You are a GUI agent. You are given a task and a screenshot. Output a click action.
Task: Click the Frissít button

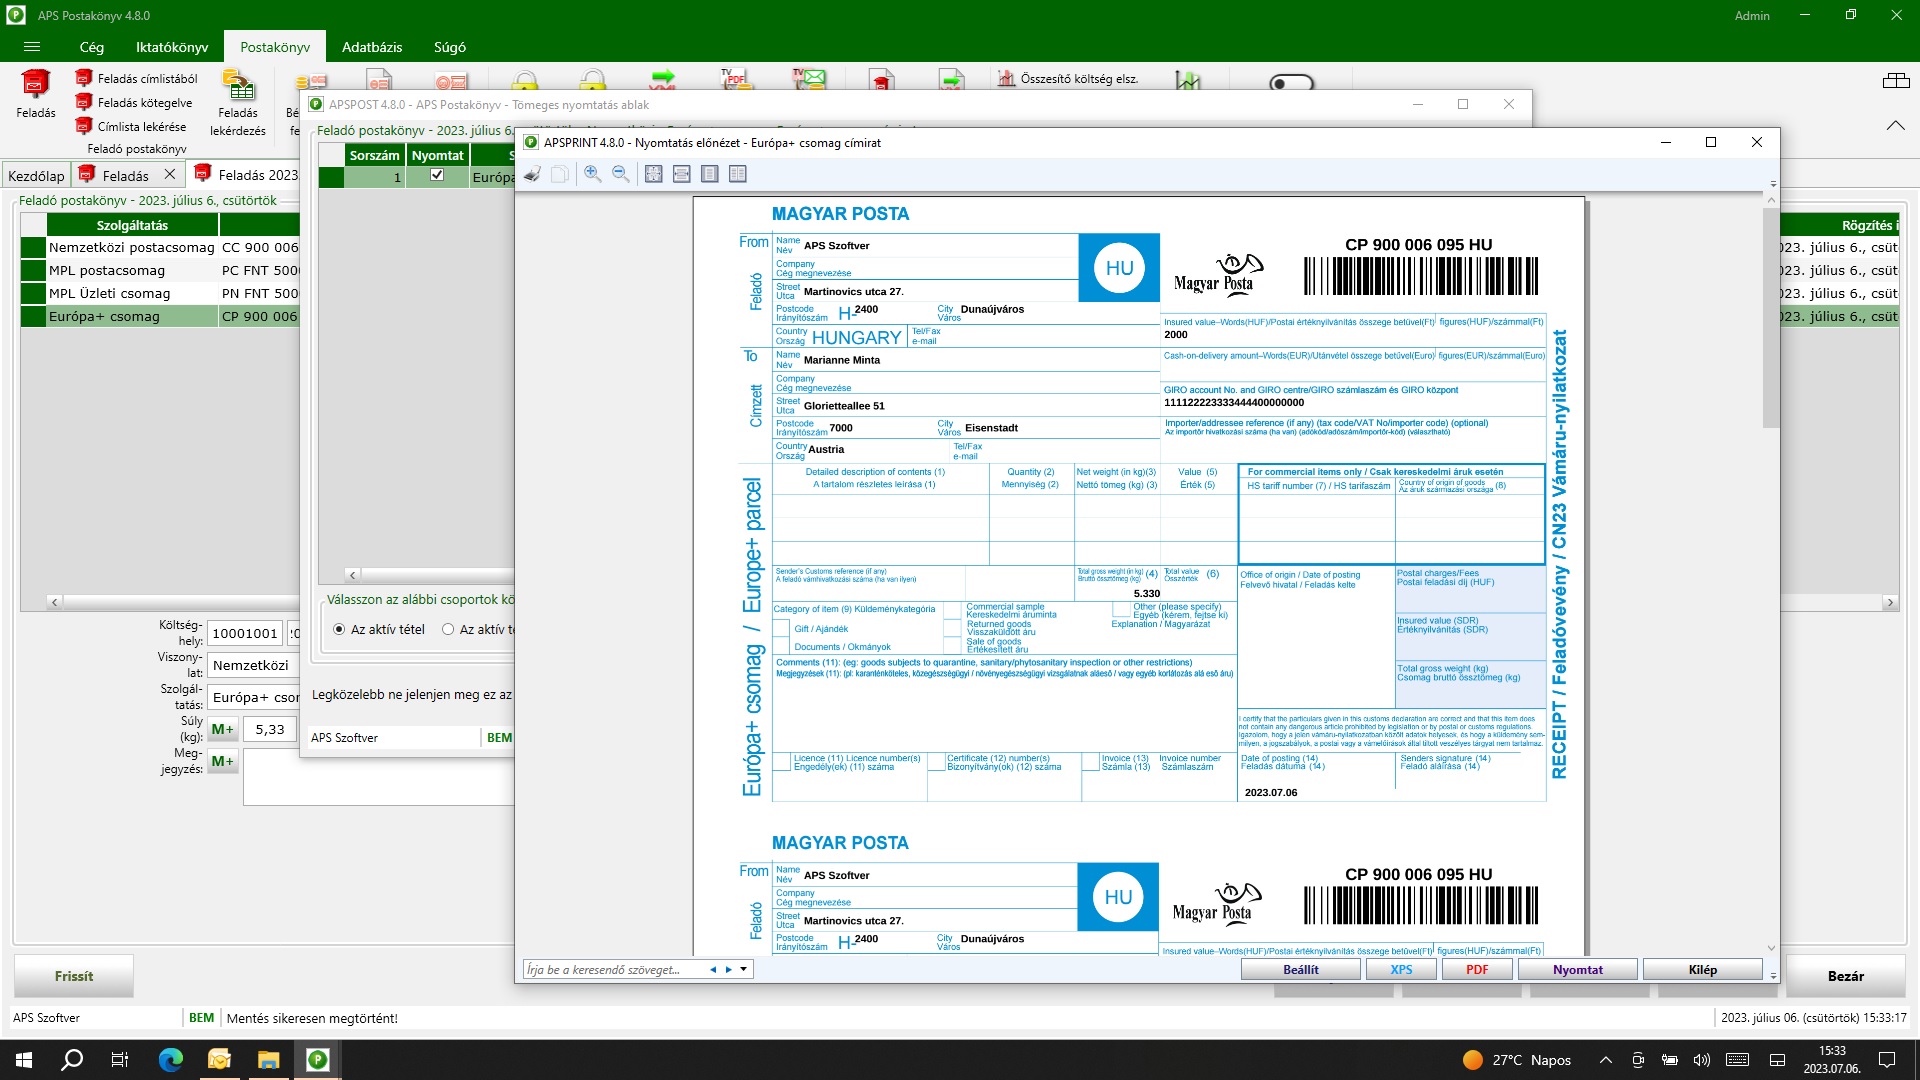[74, 977]
